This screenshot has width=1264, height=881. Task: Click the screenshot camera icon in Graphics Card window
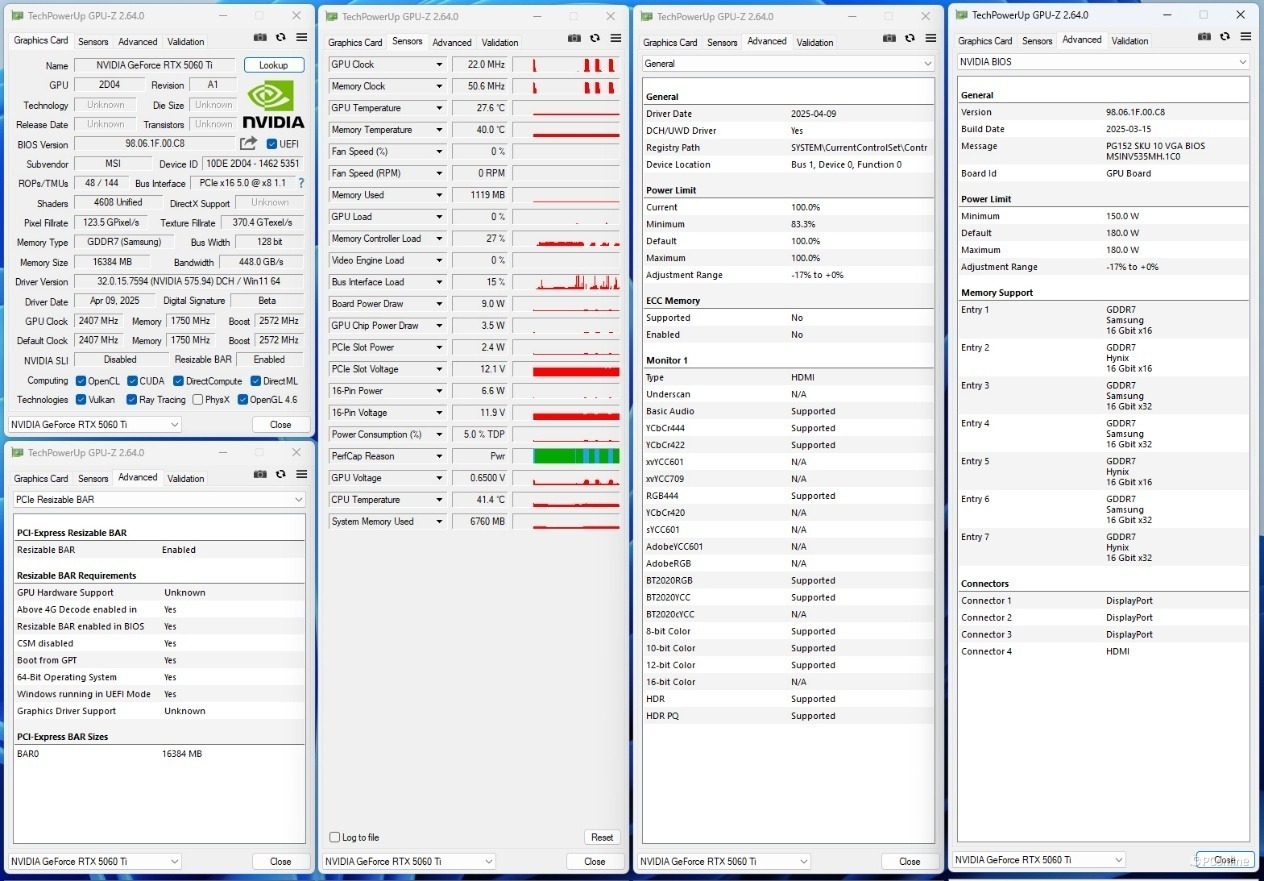click(260, 37)
